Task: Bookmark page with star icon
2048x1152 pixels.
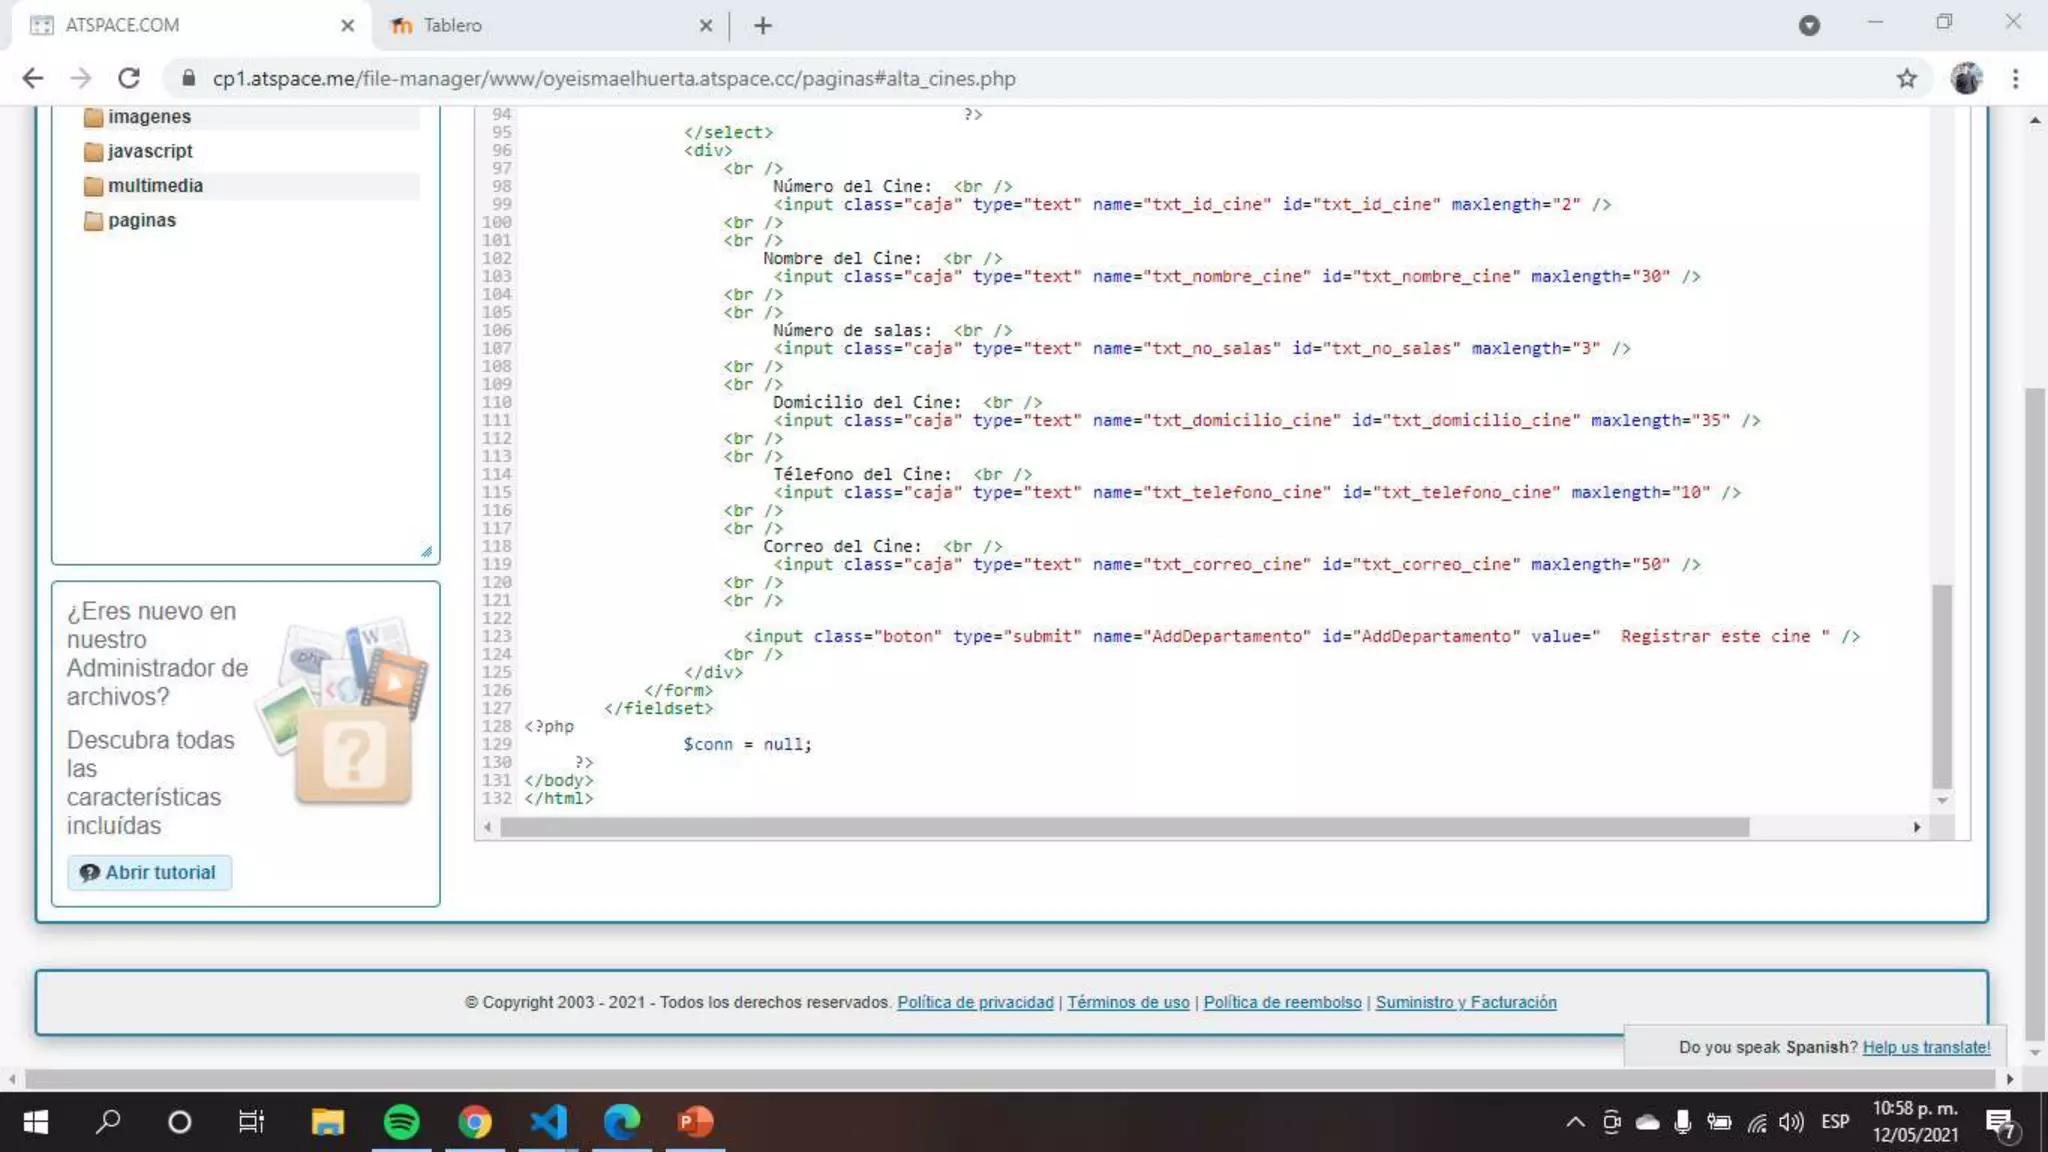Action: click(1906, 78)
